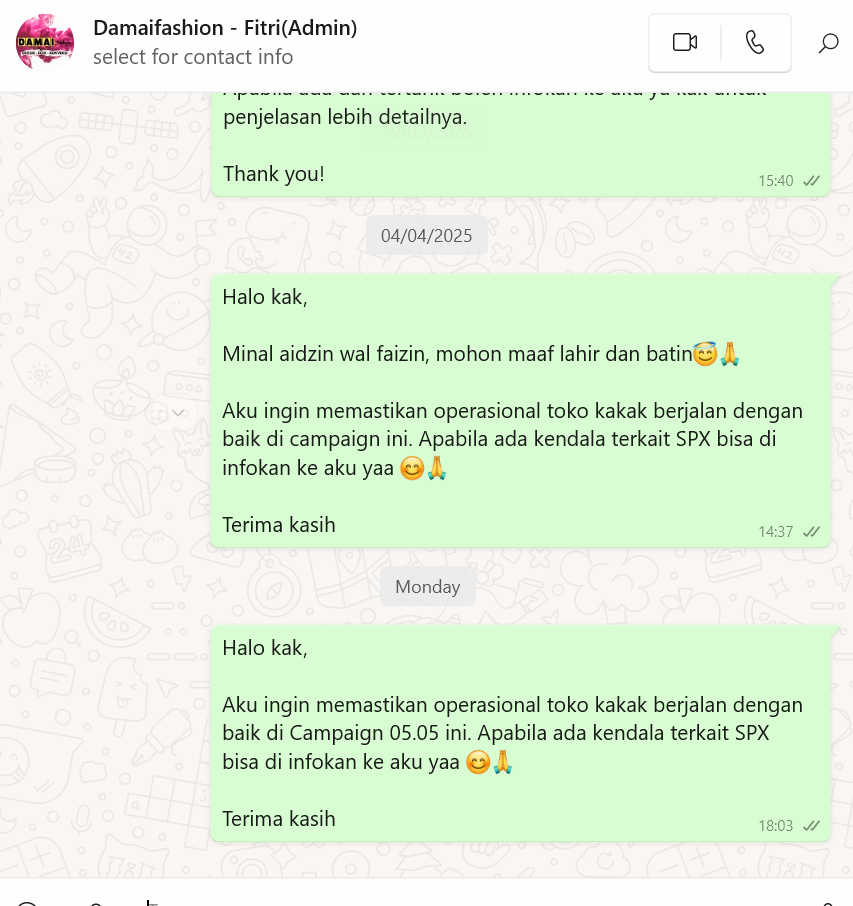Click praying hands emoji after halo smiley
The width and height of the screenshot is (853, 906).
pos(729,354)
